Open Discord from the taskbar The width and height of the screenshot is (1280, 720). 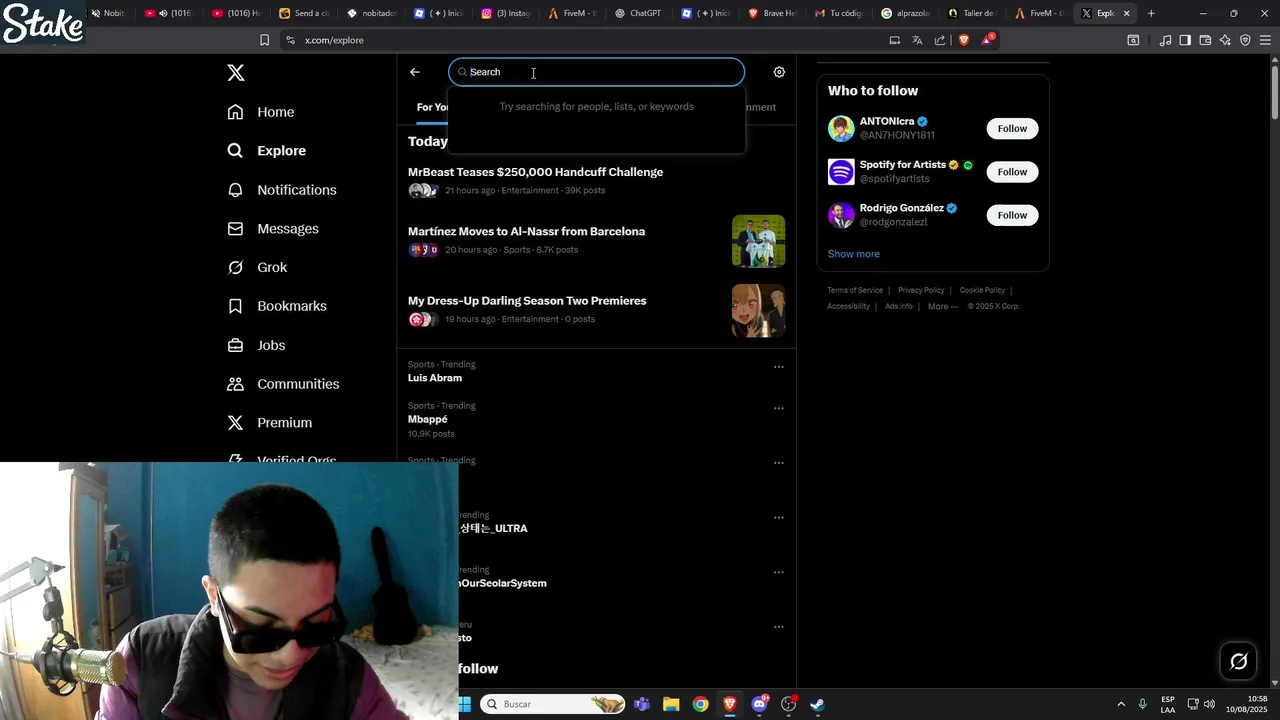click(x=759, y=704)
